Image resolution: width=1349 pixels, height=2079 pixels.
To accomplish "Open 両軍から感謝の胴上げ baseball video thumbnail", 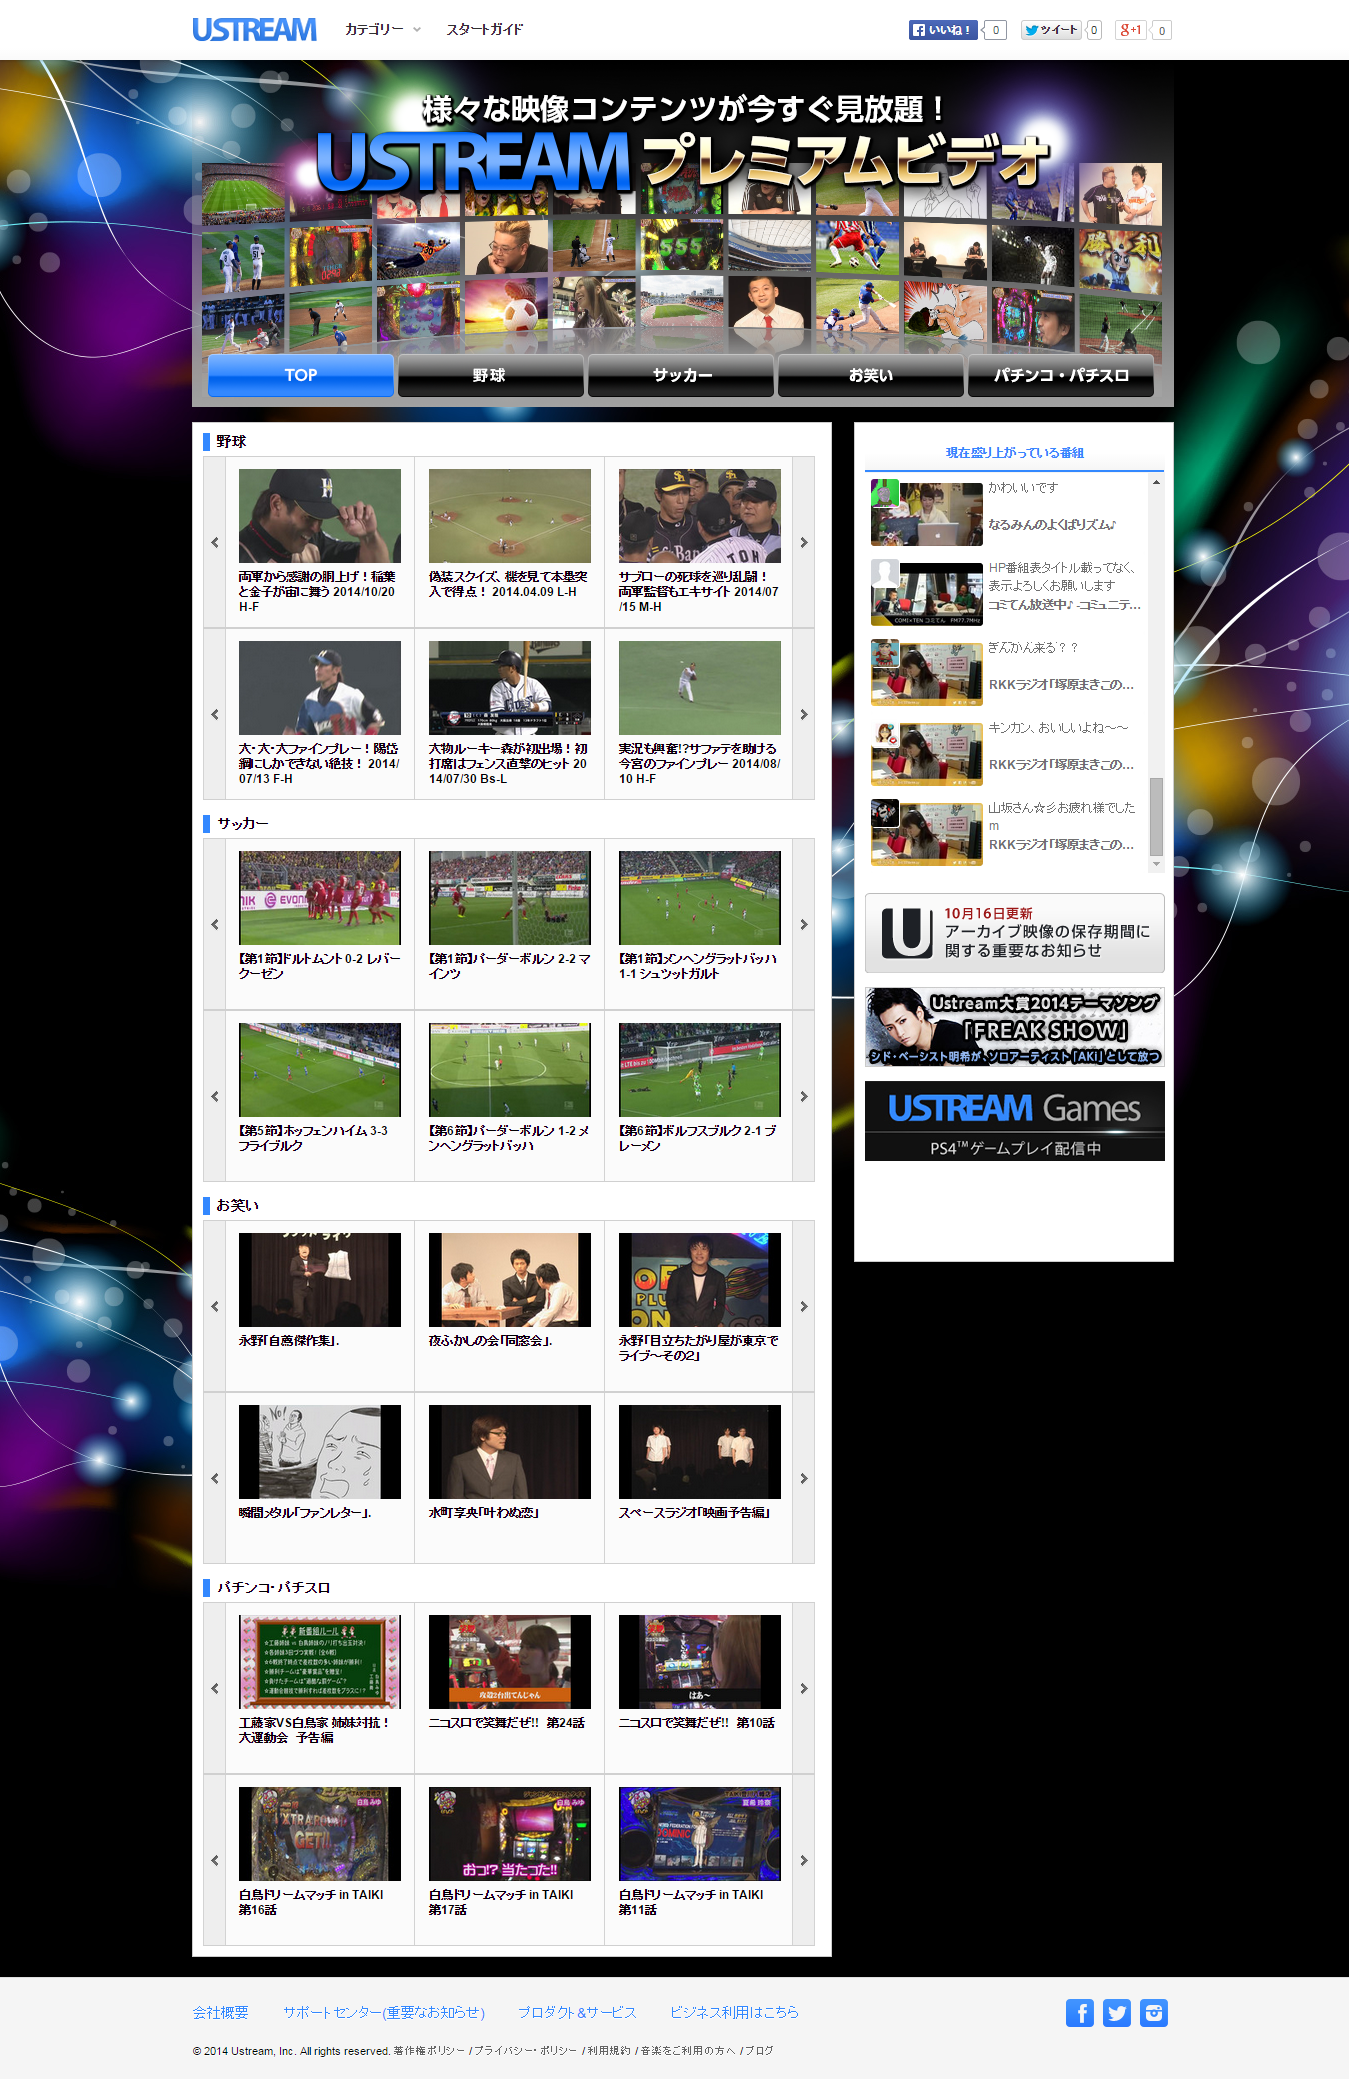I will [320, 516].
